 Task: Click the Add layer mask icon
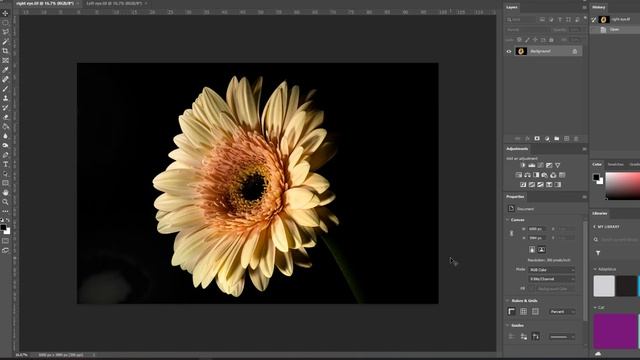pyautogui.click(x=537, y=139)
